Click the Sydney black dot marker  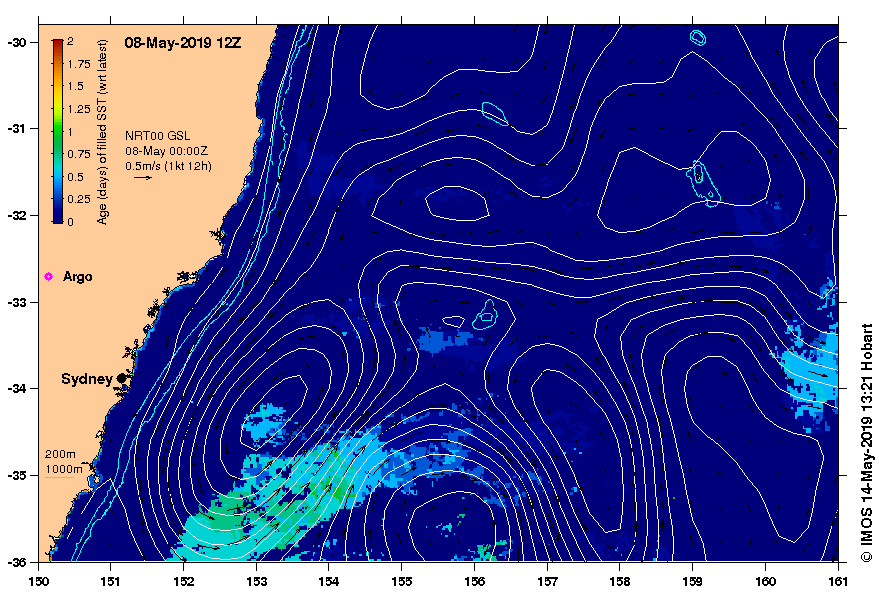122,379
